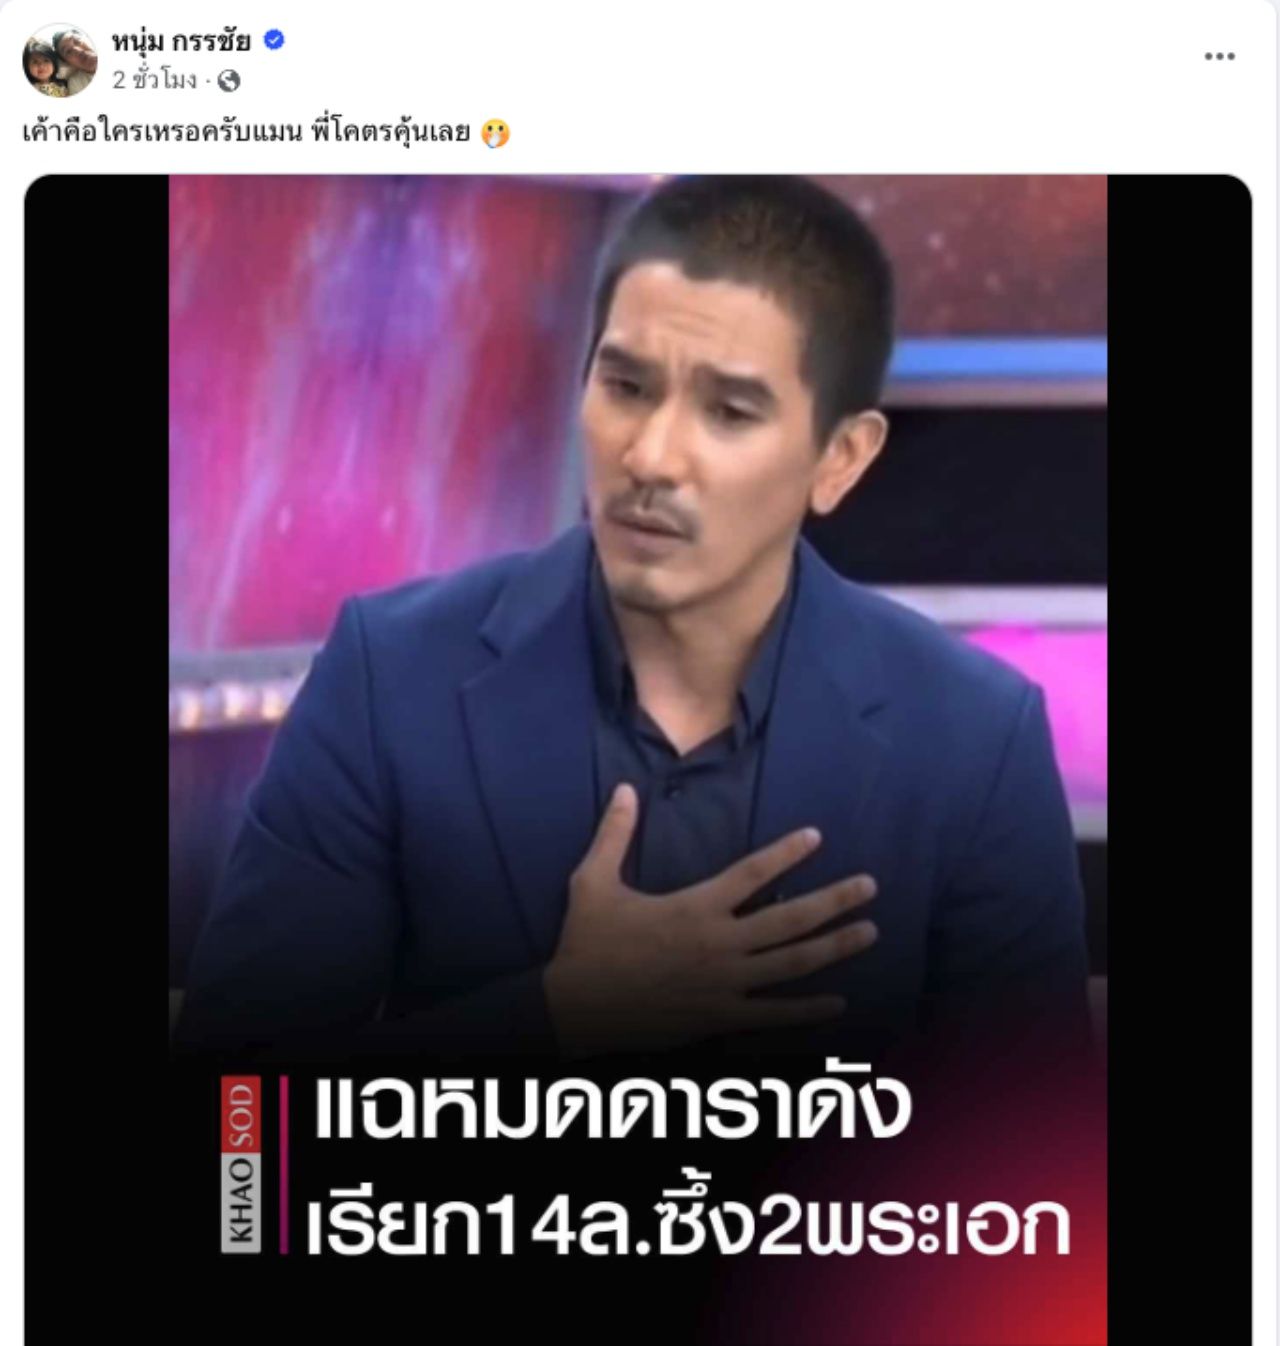This screenshot has height=1346, width=1280.
Task: Open the poster's profile picture thumbnail
Action: click(x=60, y=60)
